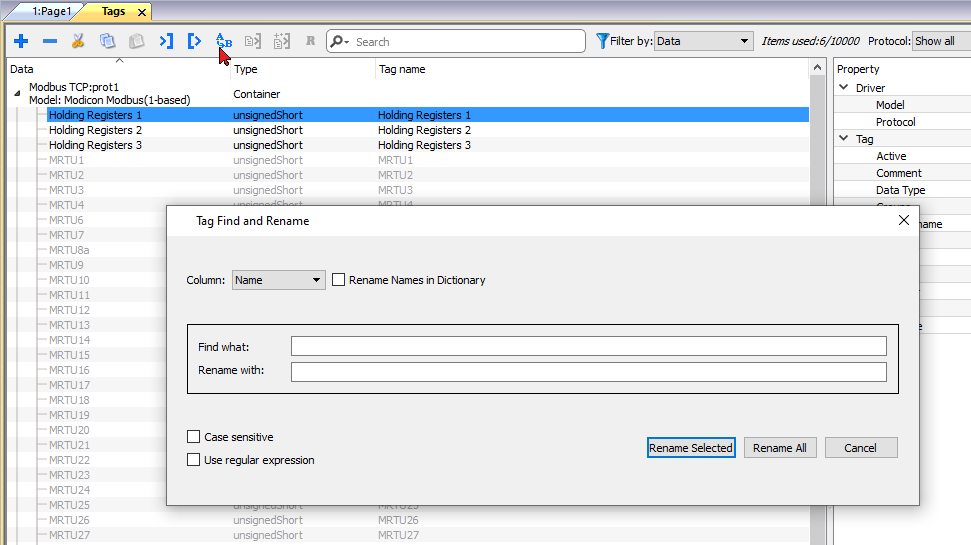Sort by the Type column header

tap(303, 69)
